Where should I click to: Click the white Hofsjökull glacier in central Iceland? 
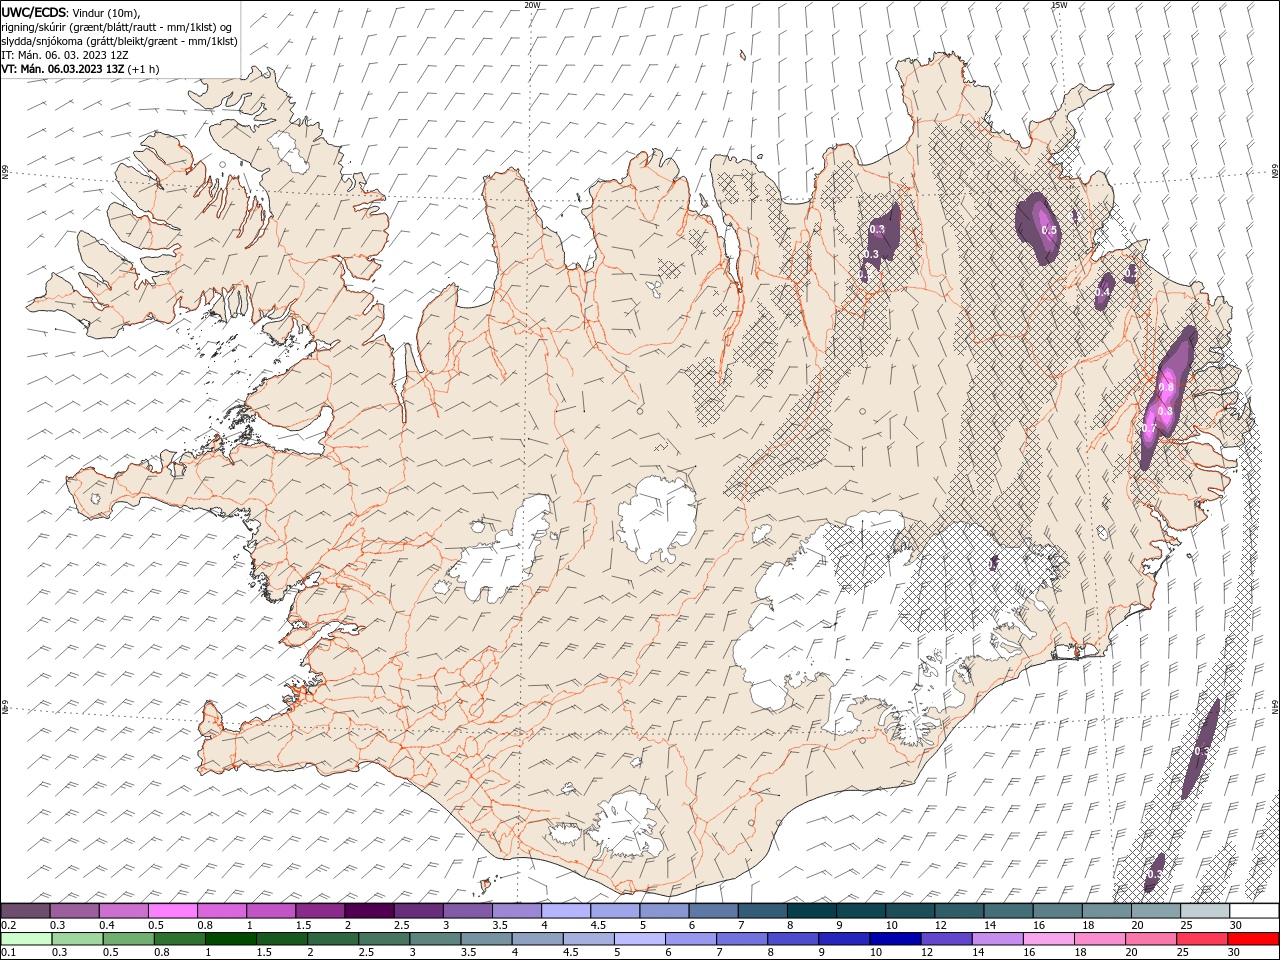tap(657, 520)
